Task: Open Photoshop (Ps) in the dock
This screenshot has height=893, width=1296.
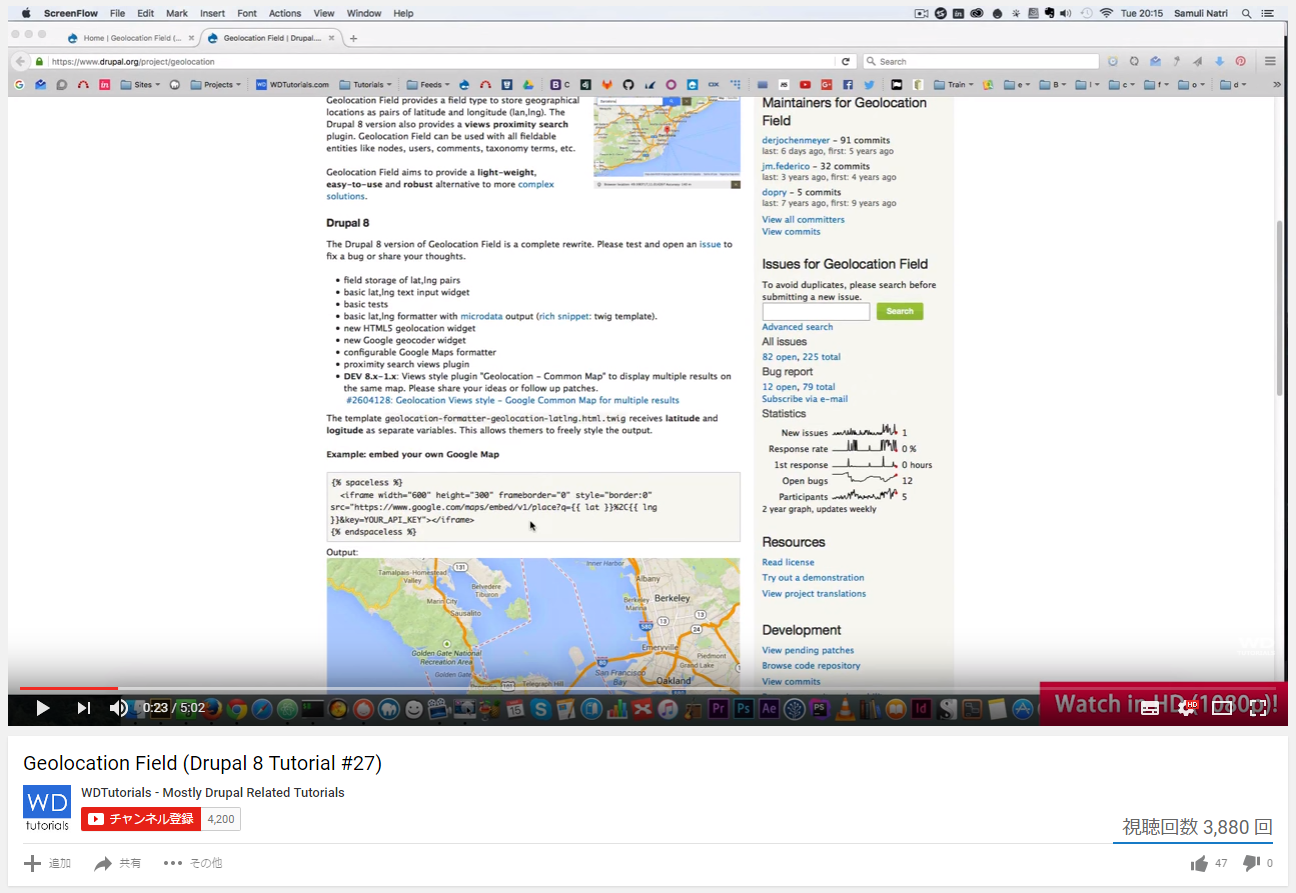Action: [743, 709]
